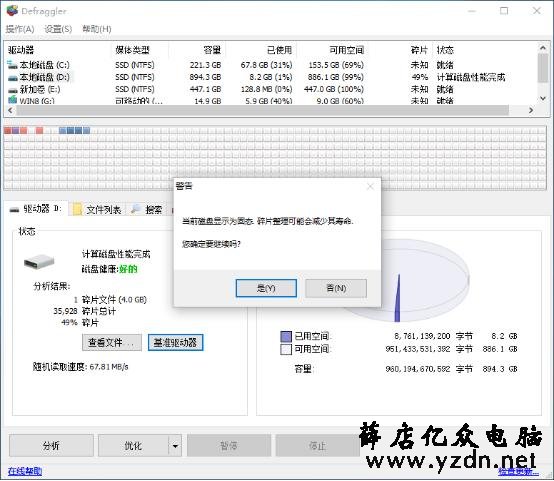This screenshot has width=554, height=481.
Task: Click the 优化 optimize button
Action: coord(133,445)
